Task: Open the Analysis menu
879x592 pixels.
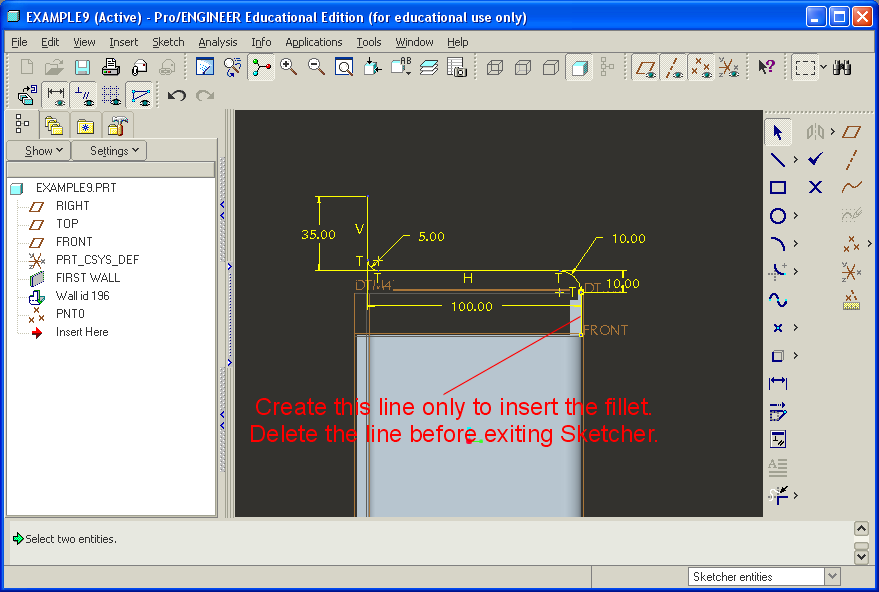Action: pyautogui.click(x=217, y=42)
